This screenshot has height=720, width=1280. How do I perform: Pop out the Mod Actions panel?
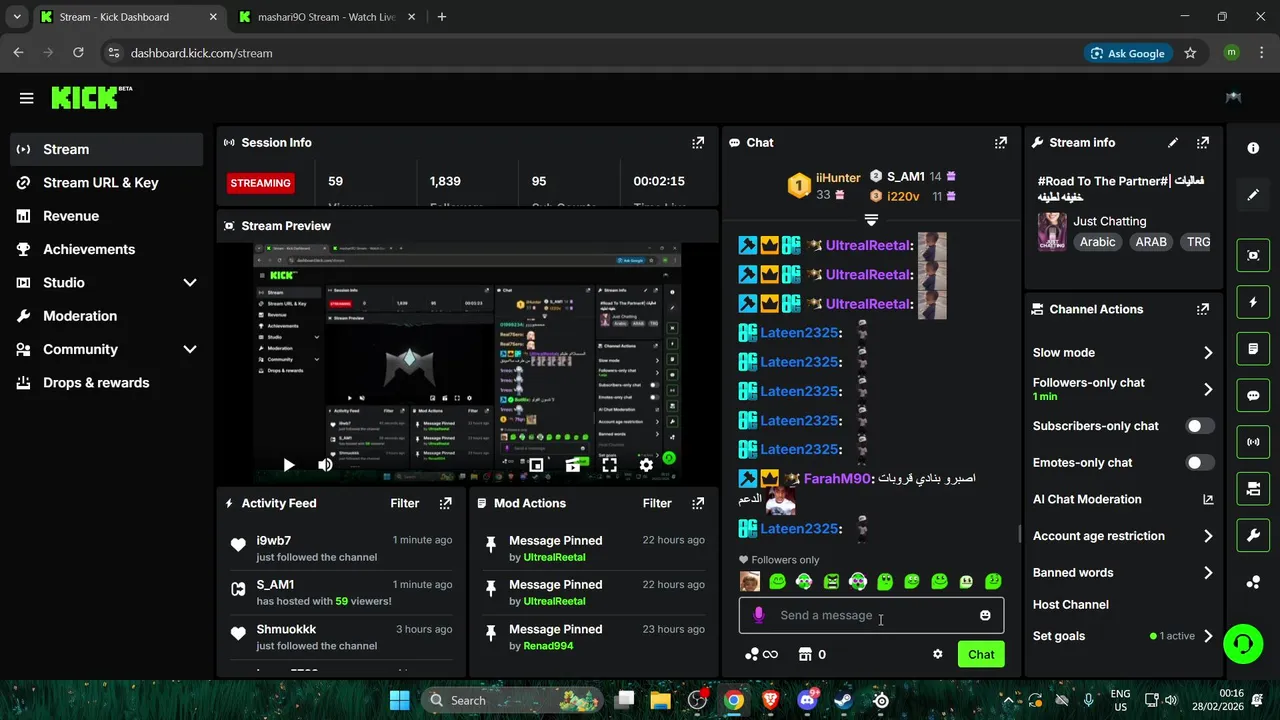(698, 504)
